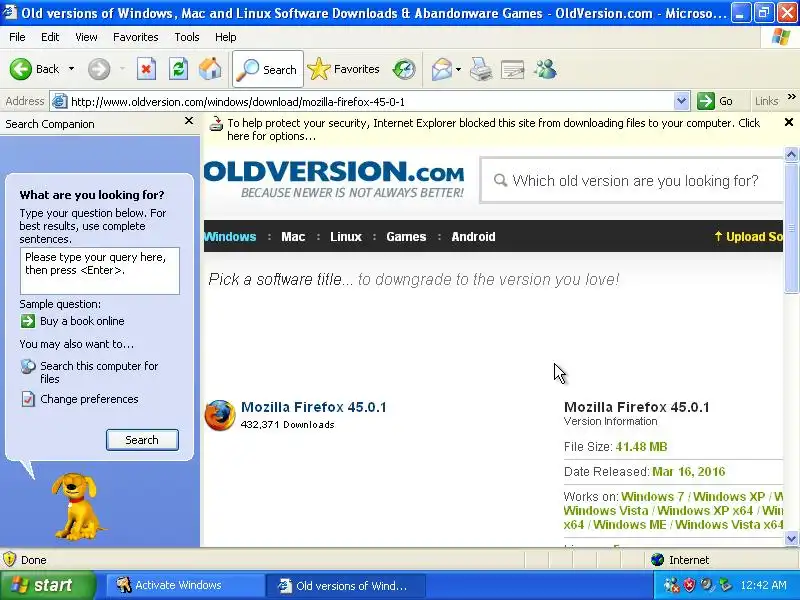The height and width of the screenshot is (600, 800).
Task: Select the Windows navigation tab
Action: (x=230, y=237)
